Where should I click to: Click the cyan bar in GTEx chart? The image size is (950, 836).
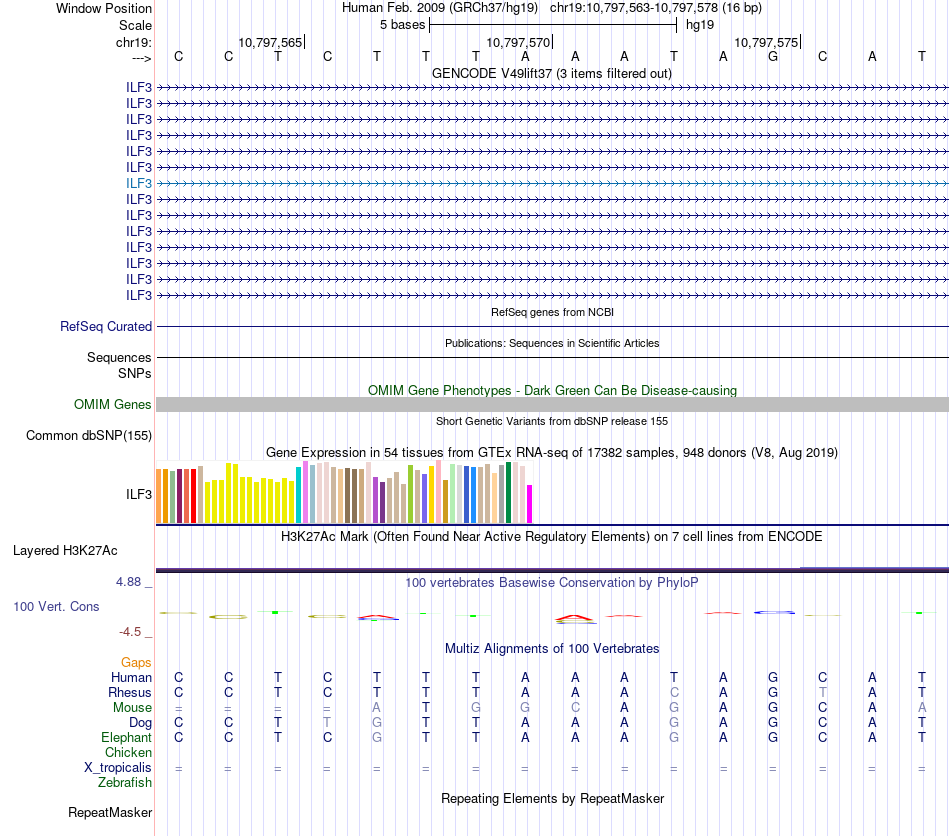pyautogui.click(x=299, y=495)
